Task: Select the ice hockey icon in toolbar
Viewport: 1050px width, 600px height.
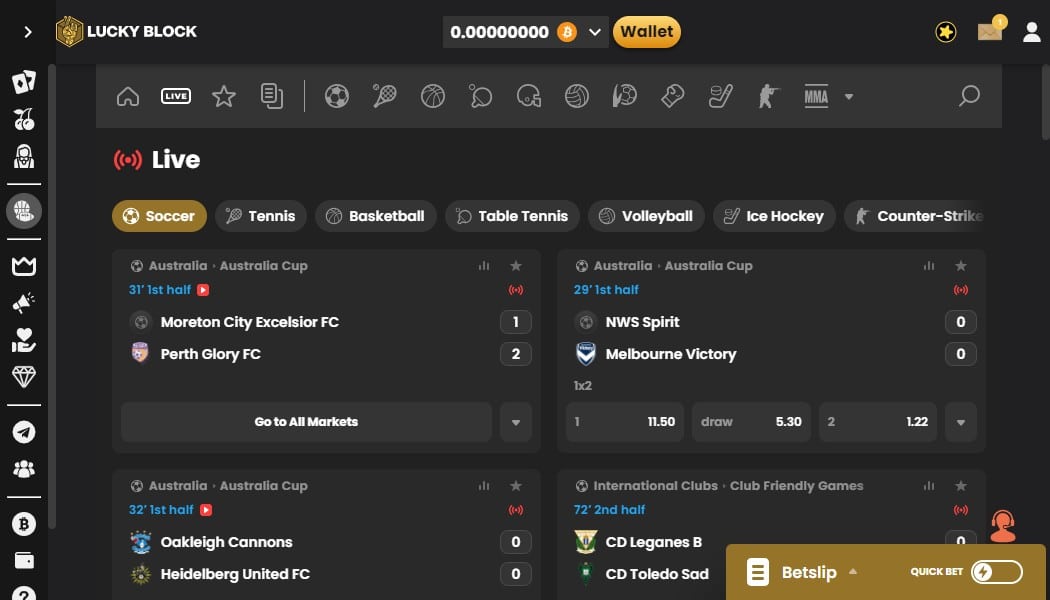Action: point(721,96)
